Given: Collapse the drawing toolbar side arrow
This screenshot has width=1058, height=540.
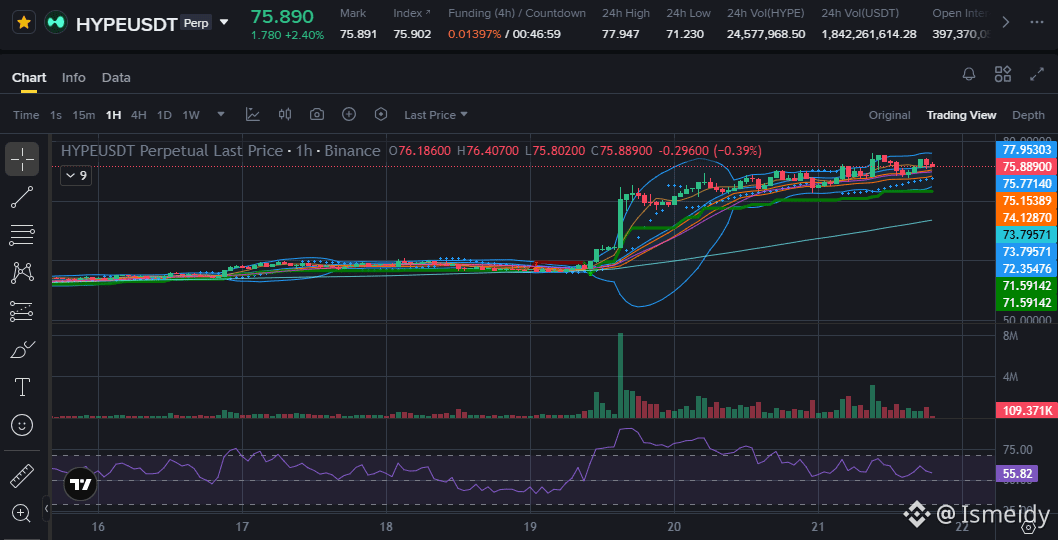Looking at the screenshot, I should pos(47,508).
